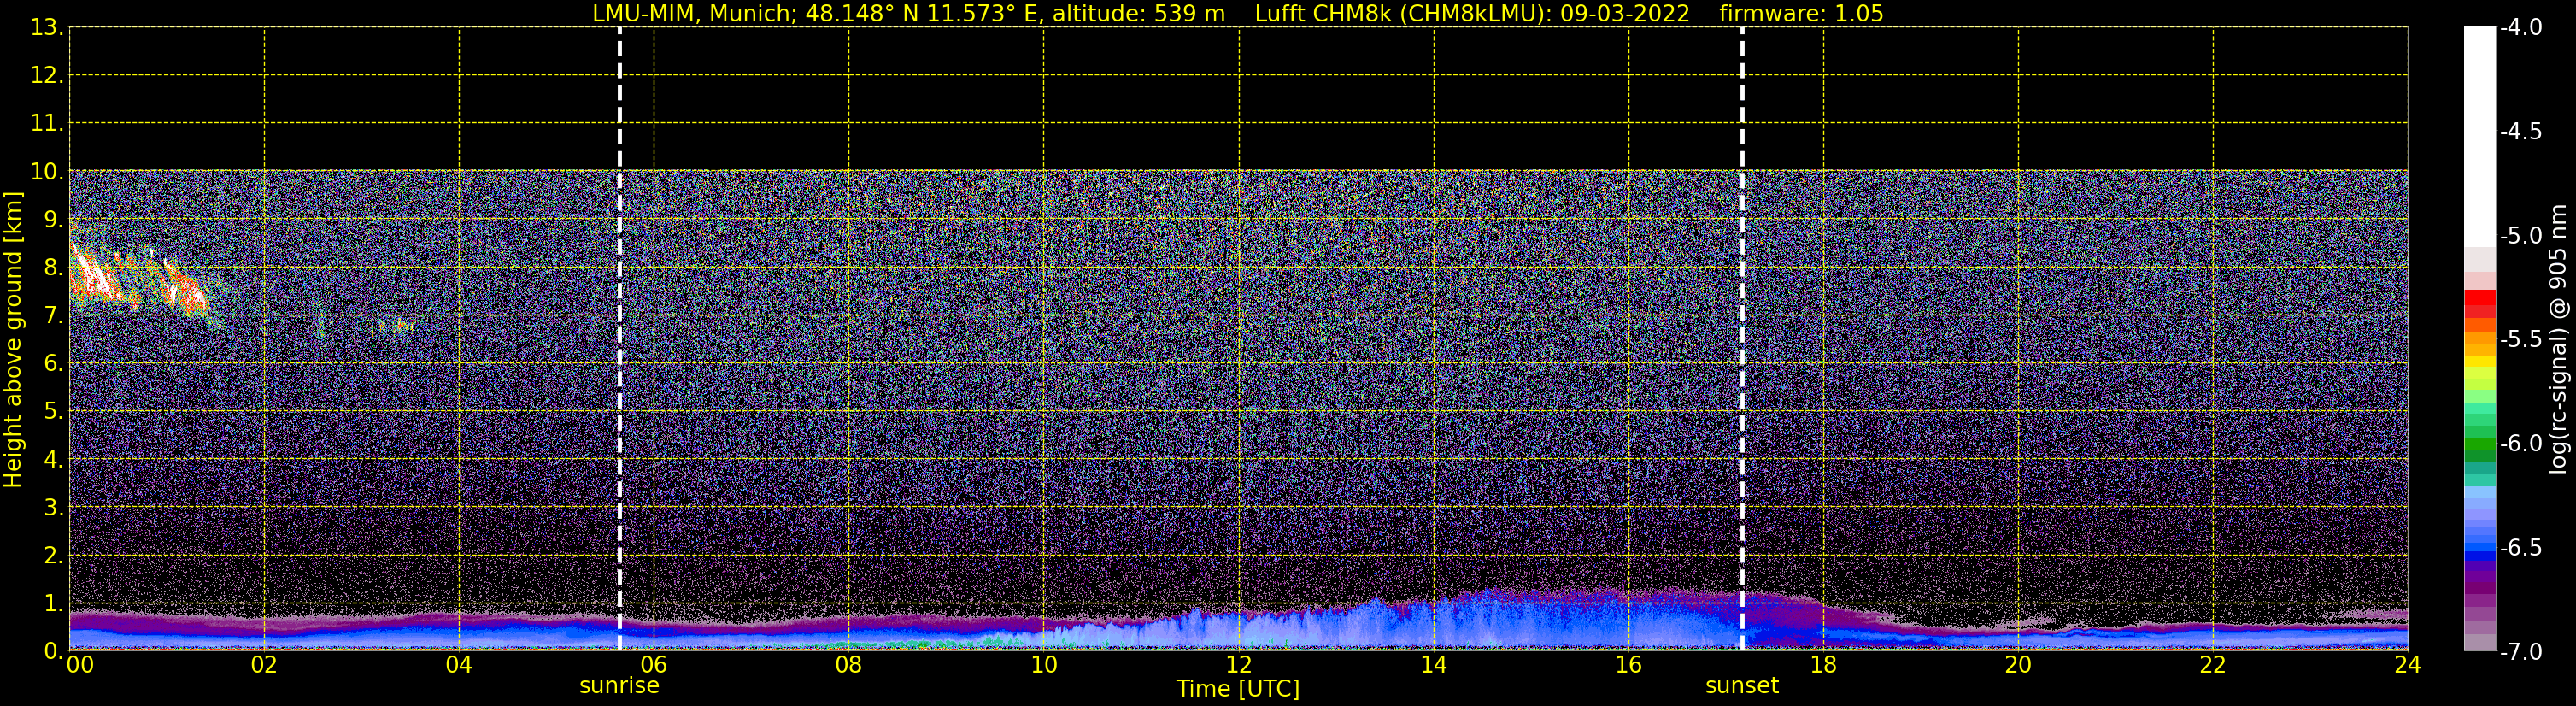Click the '11.' height tick label

click(47, 124)
